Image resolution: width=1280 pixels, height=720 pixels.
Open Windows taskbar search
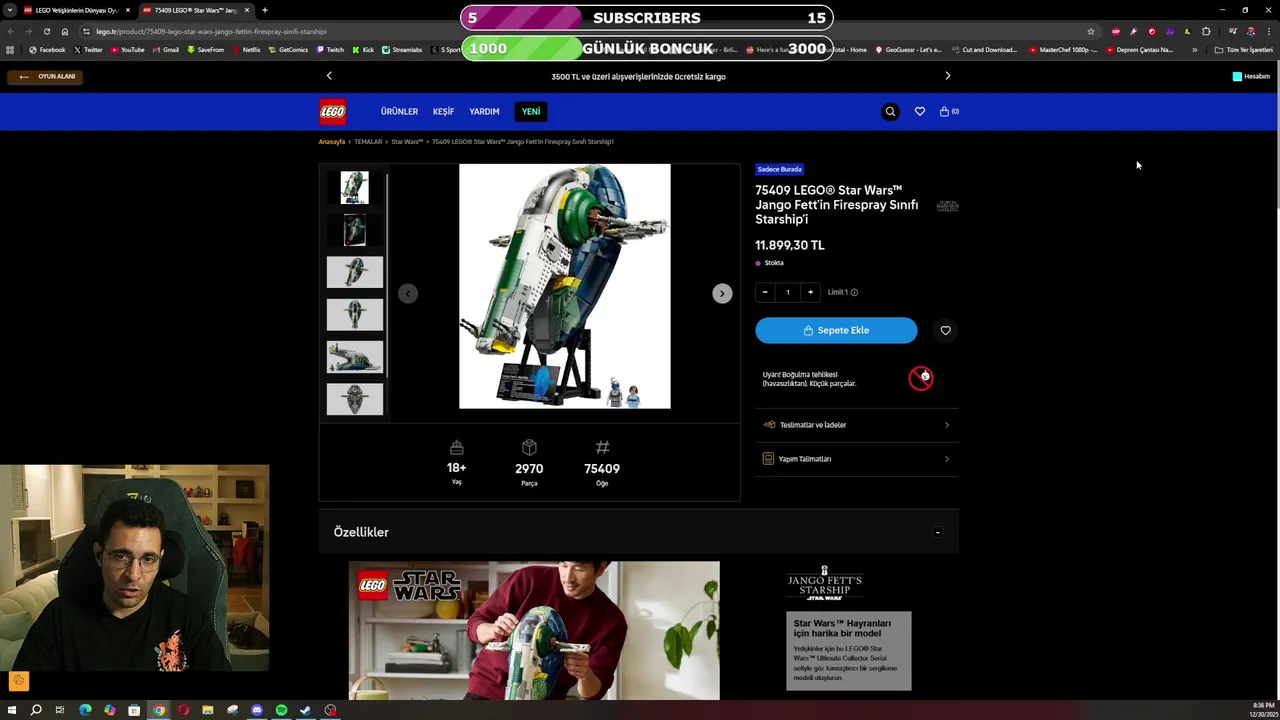pos(36,710)
